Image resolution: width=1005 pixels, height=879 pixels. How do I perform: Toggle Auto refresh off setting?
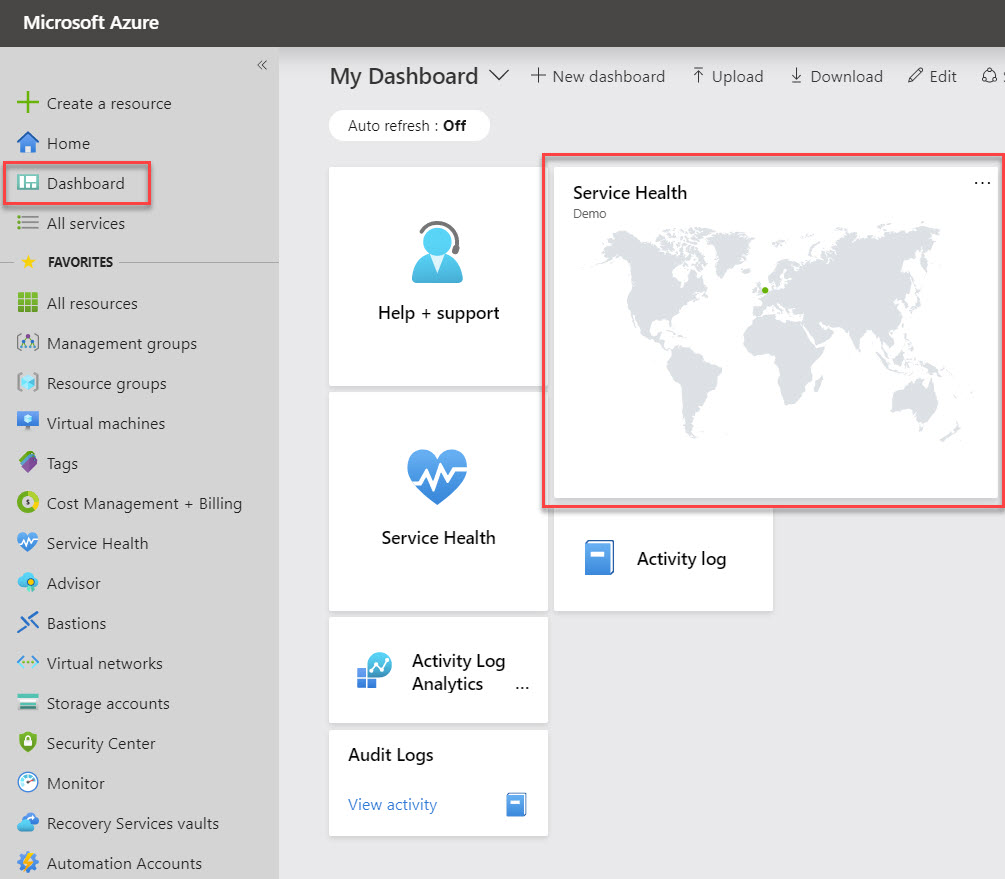click(x=409, y=125)
